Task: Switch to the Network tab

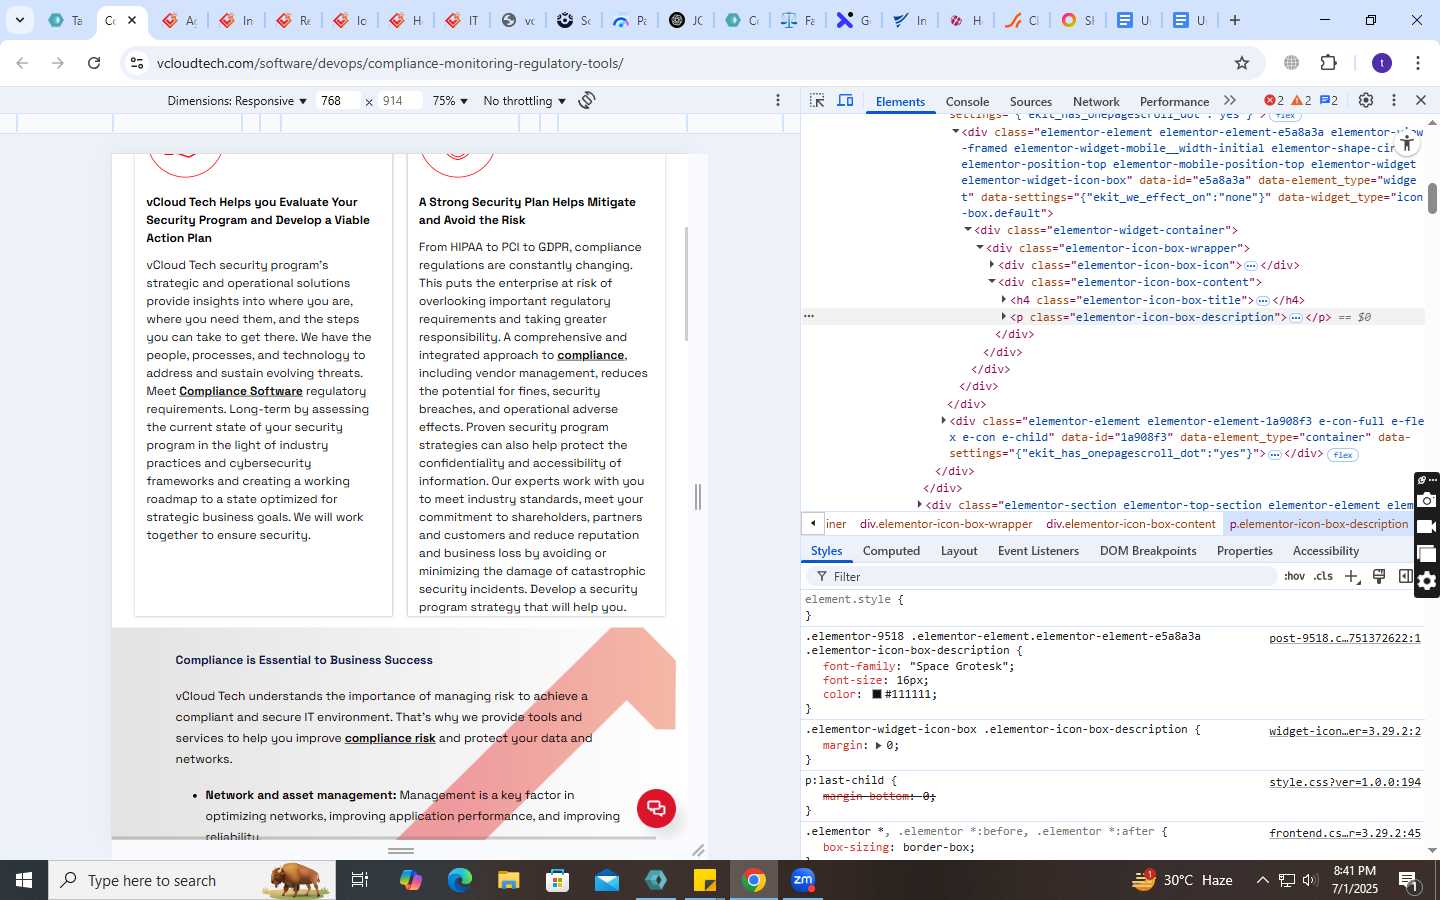Action: (1096, 101)
